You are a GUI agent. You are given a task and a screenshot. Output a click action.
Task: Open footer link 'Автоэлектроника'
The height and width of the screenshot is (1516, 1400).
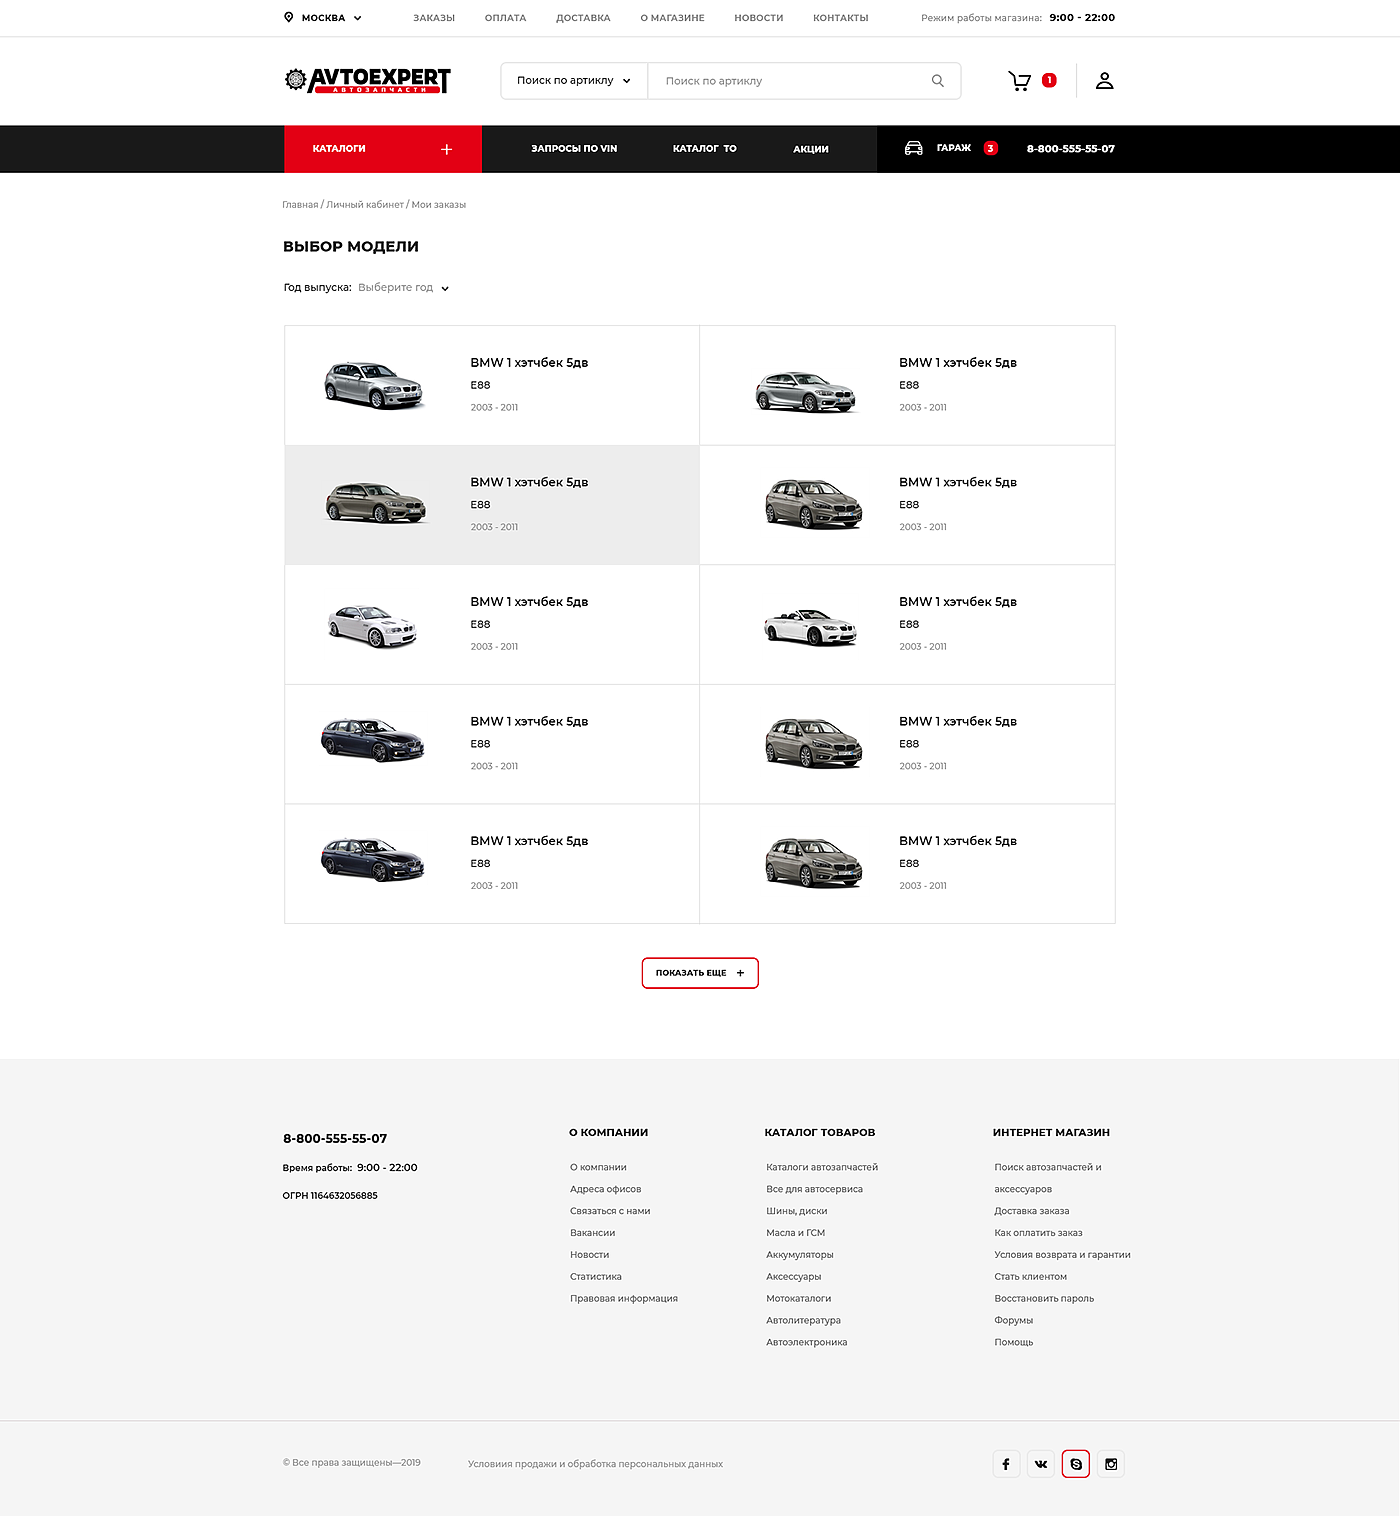tap(807, 1343)
